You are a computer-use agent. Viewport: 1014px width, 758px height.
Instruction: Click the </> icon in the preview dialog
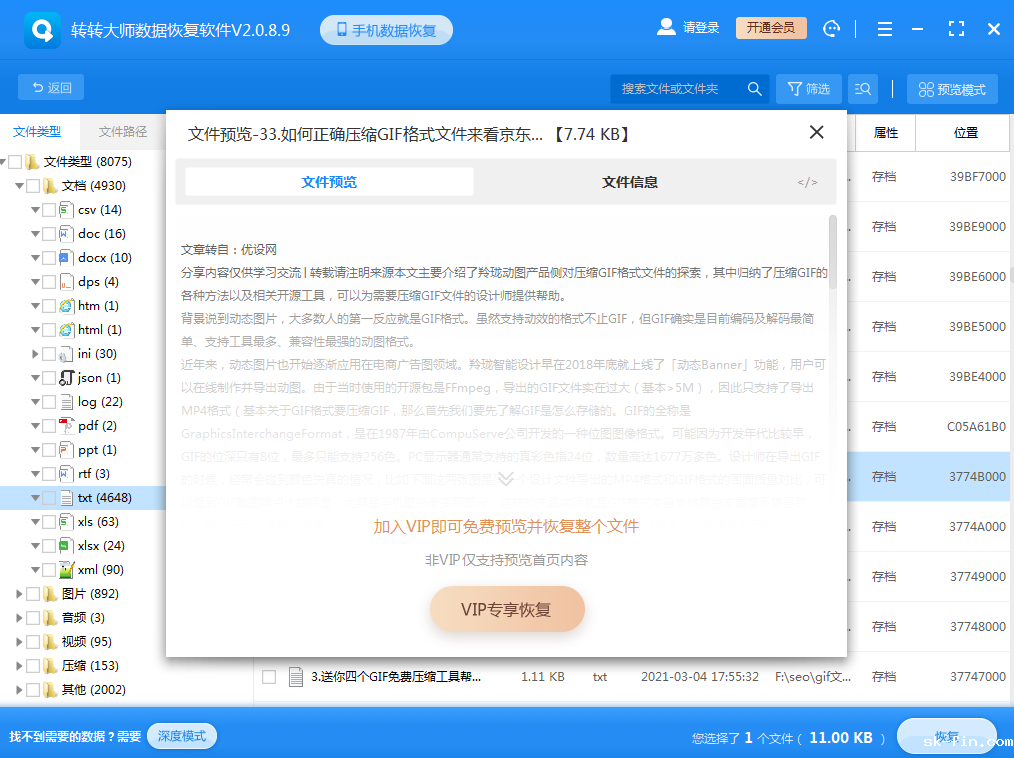coord(806,182)
